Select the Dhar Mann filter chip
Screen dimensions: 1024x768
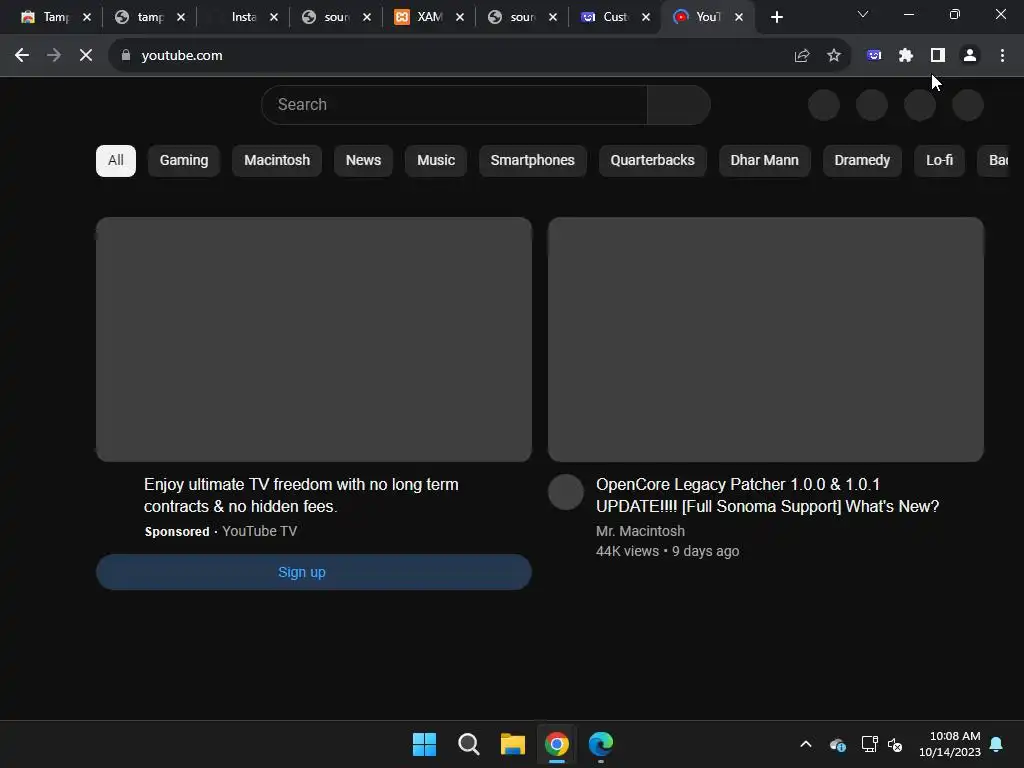(x=764, y=161)
